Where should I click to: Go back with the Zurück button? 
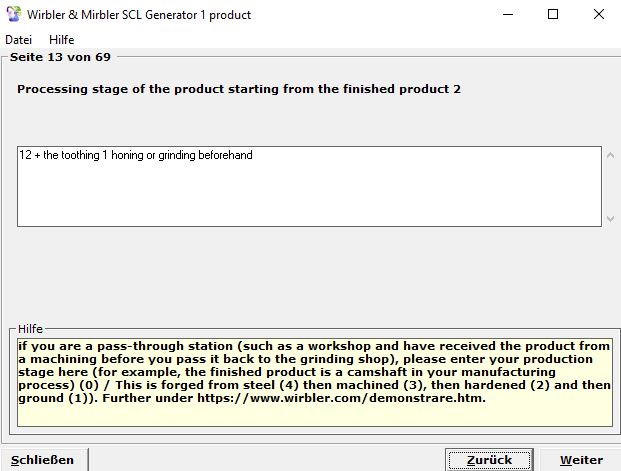coord(489,459)
